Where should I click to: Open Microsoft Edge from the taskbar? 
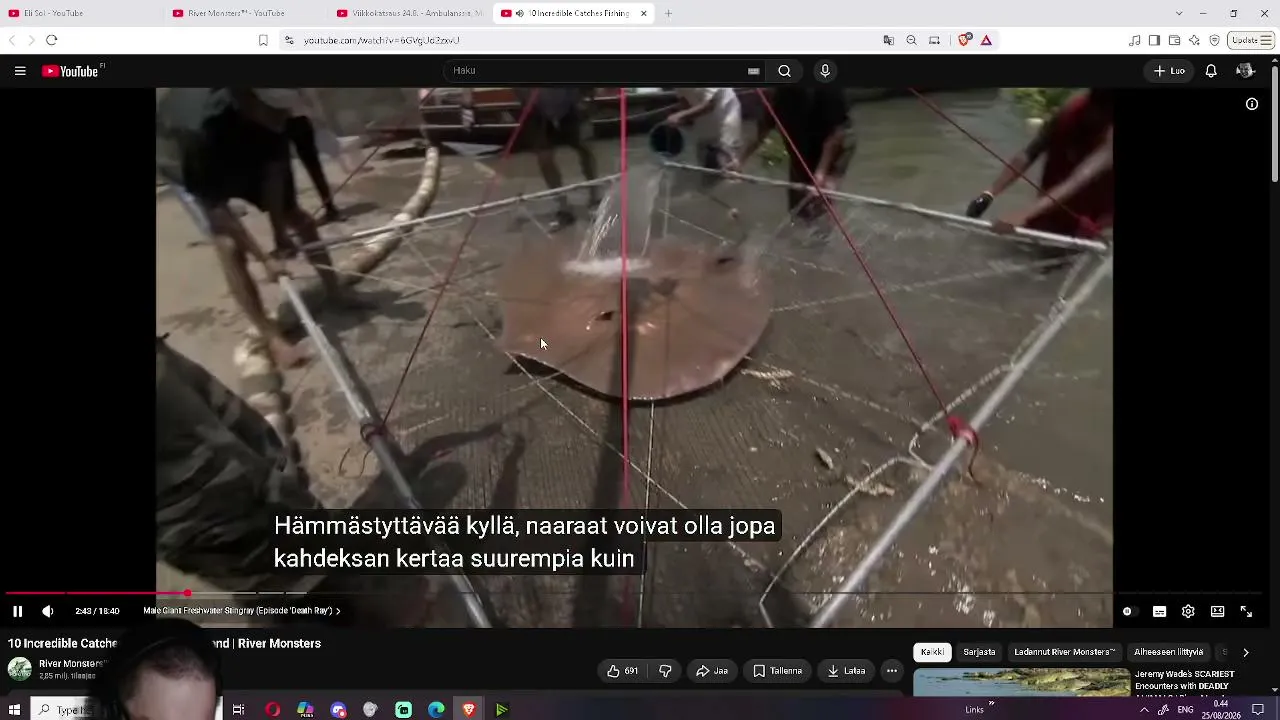click(436, 710)
